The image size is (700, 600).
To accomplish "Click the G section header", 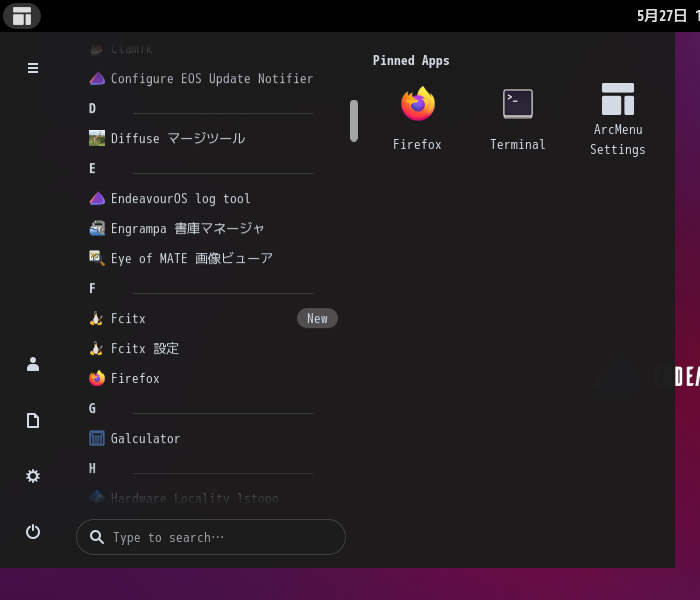I will point(92,408).
